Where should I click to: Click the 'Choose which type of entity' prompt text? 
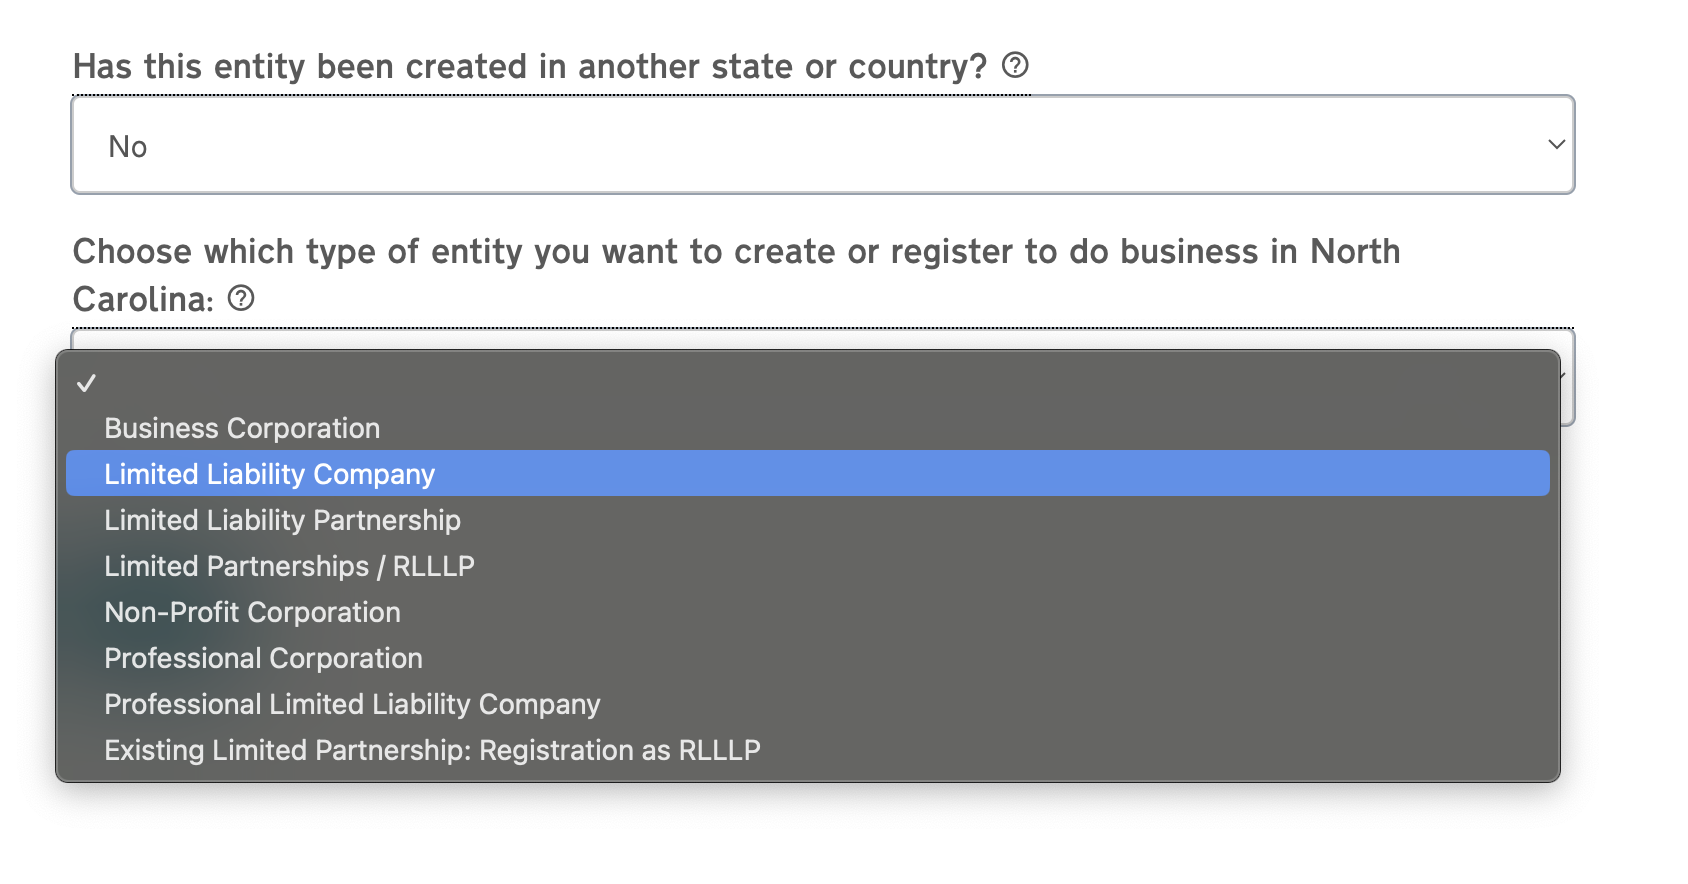(735, 251)
